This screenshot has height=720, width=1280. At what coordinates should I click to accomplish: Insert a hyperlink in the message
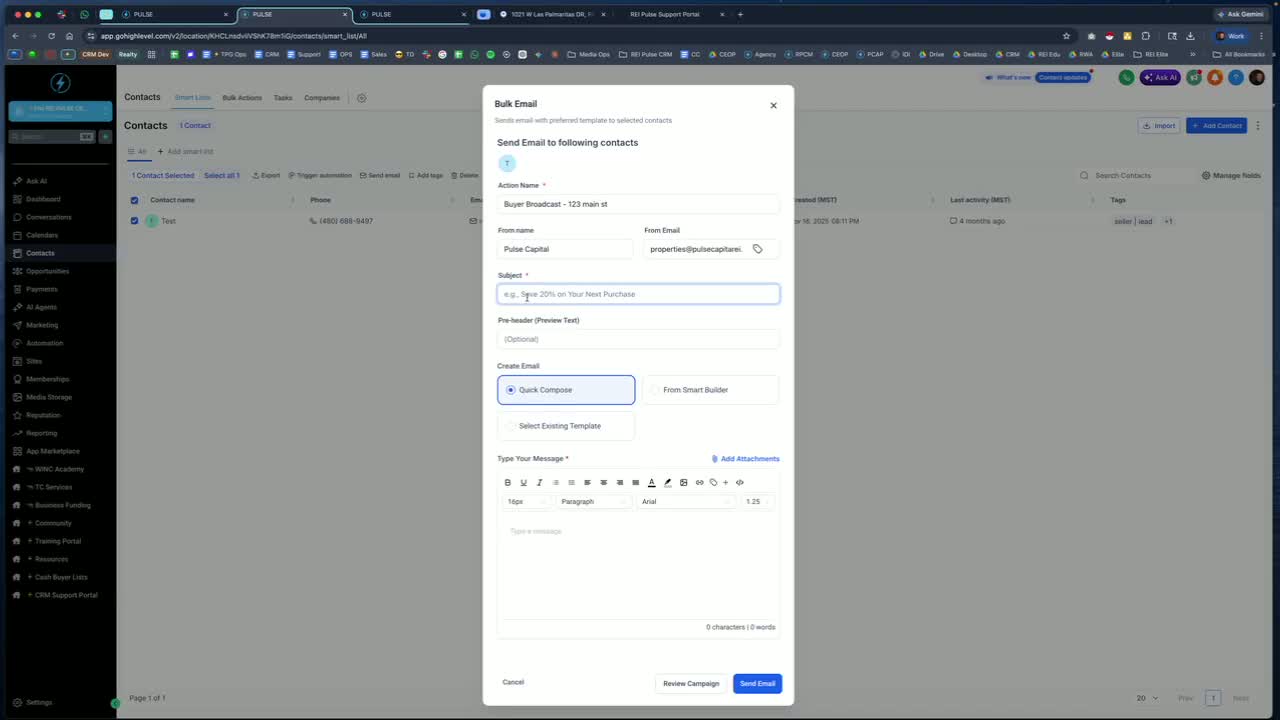pos(699,482)
